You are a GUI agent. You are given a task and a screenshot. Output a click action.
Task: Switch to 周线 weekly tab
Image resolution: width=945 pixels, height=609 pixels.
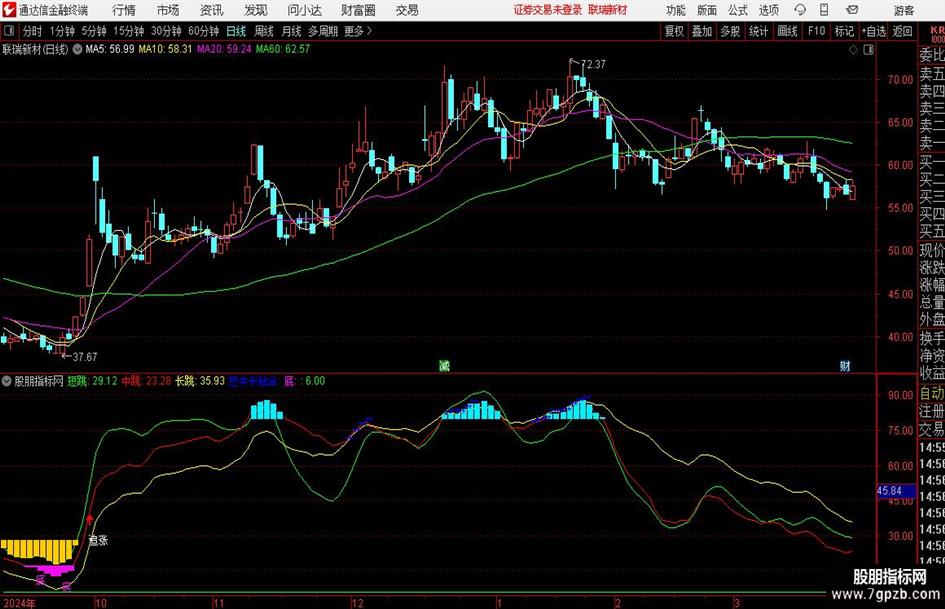coord(264,31)
